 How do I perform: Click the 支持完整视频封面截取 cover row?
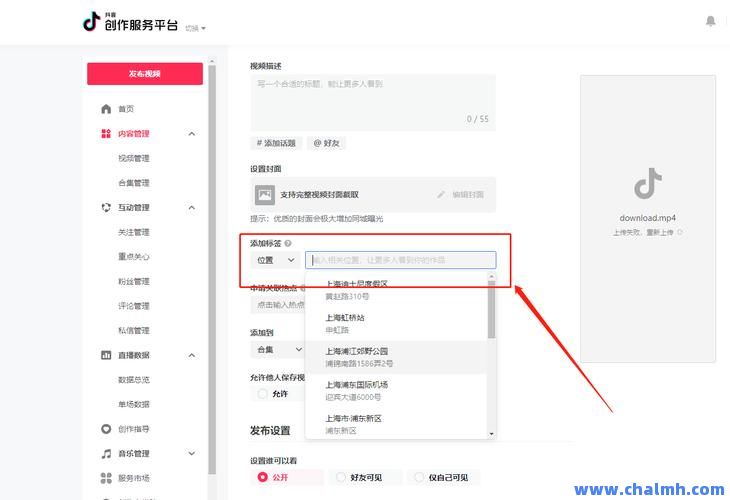tap(373, 195)
